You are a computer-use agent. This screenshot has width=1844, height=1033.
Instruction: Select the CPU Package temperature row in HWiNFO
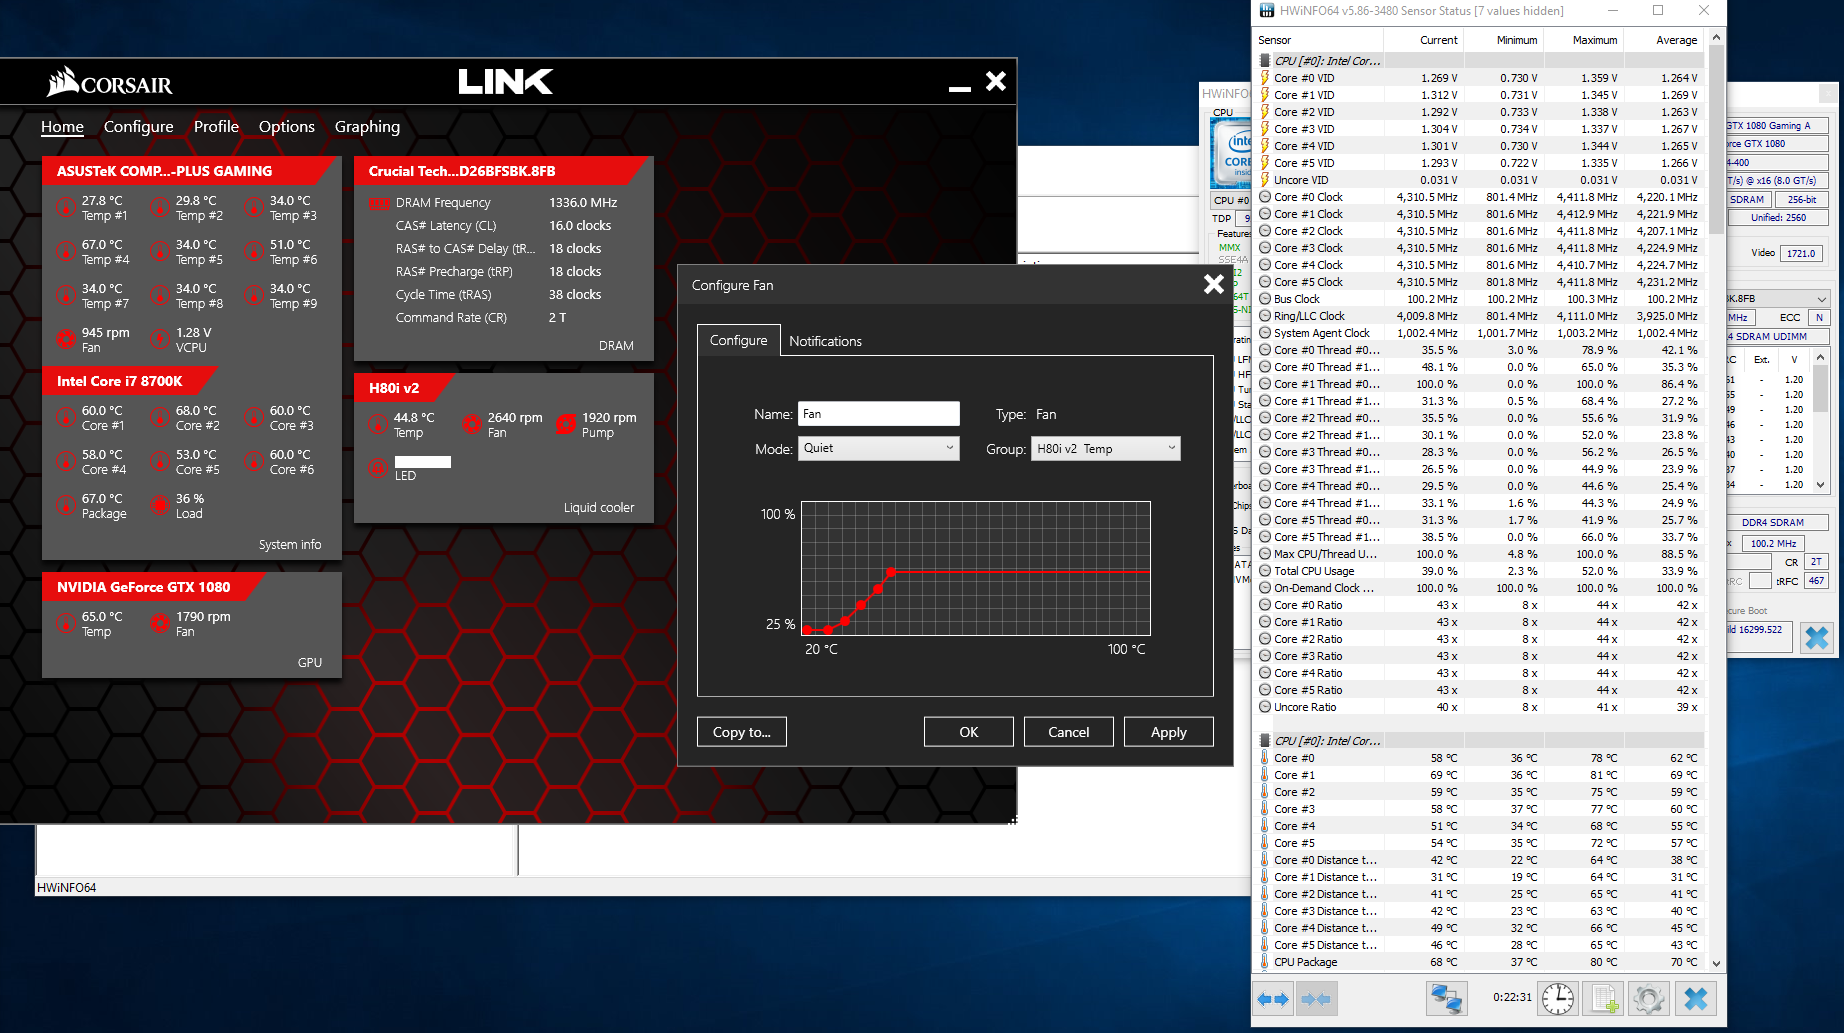click(x=1481, y=962)
